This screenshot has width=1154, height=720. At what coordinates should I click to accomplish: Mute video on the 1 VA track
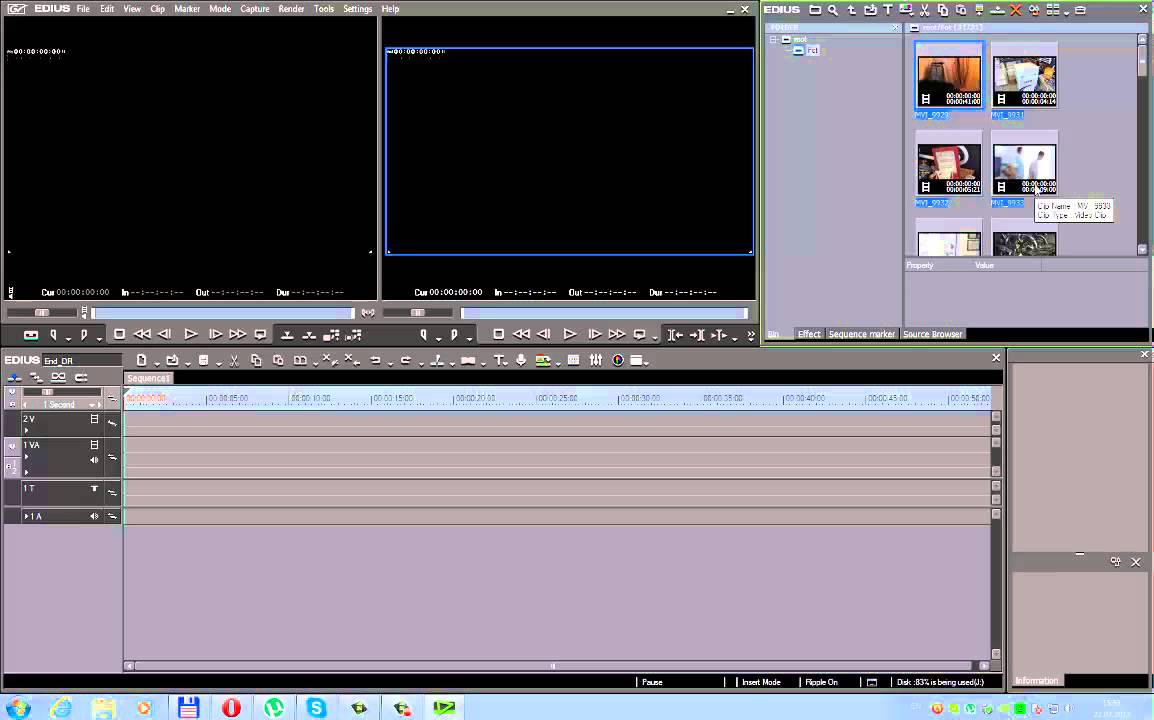click(x=94, y=445)
